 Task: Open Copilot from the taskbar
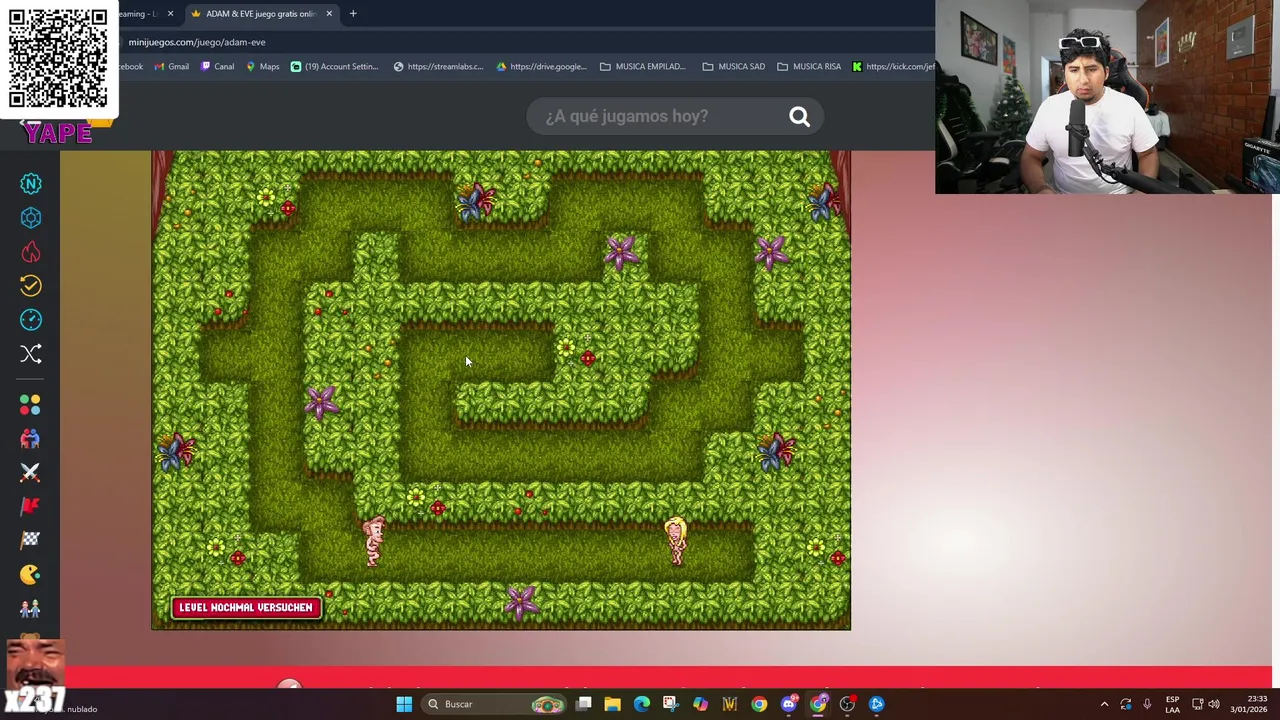tap(700, 704)
